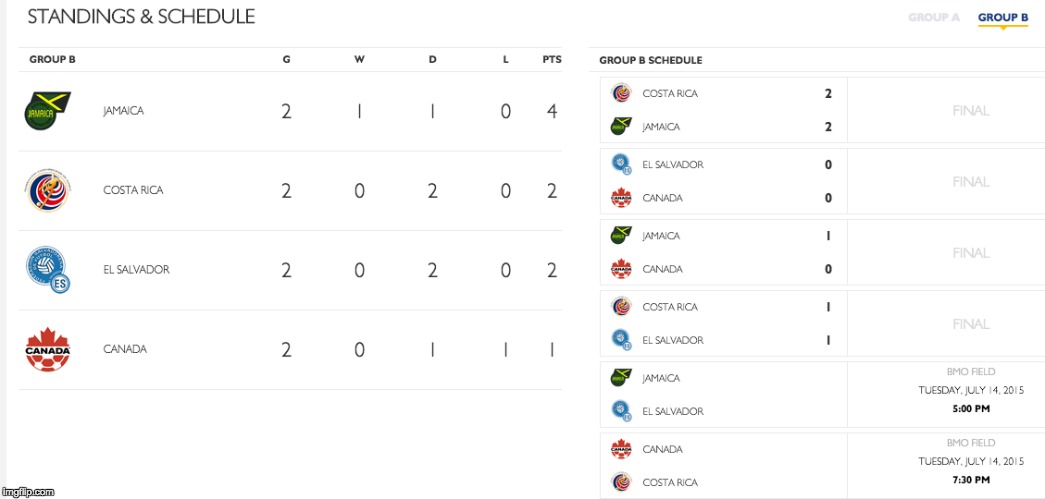The image size is (1045, 499).
Task: Click the PTS column header
Action: (x=552, y=60)
